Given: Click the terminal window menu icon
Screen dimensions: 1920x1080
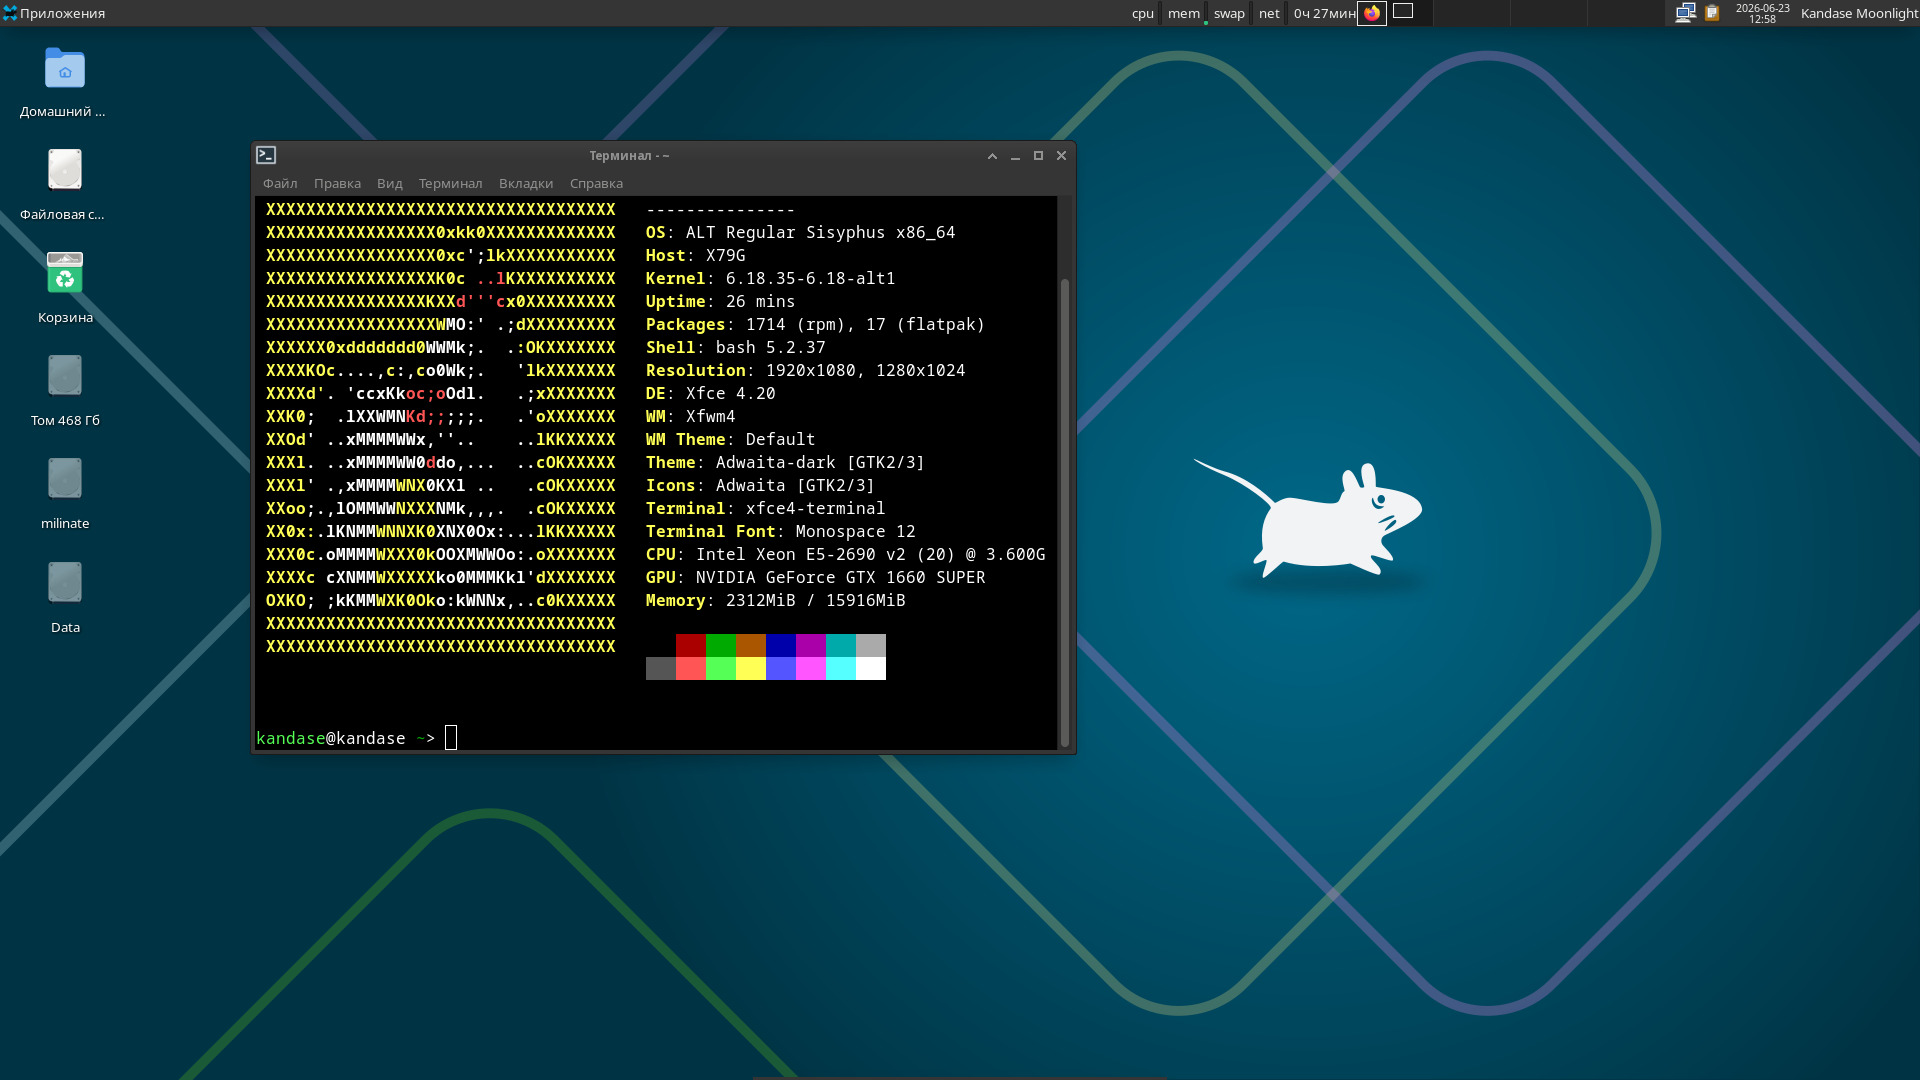Looking at the screenshot, I should pos(266,155).
